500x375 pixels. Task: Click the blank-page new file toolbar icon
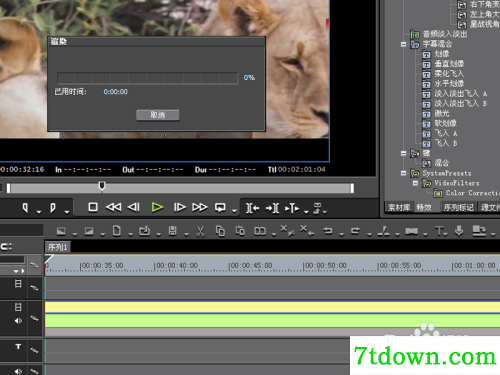tap(117, 231)
